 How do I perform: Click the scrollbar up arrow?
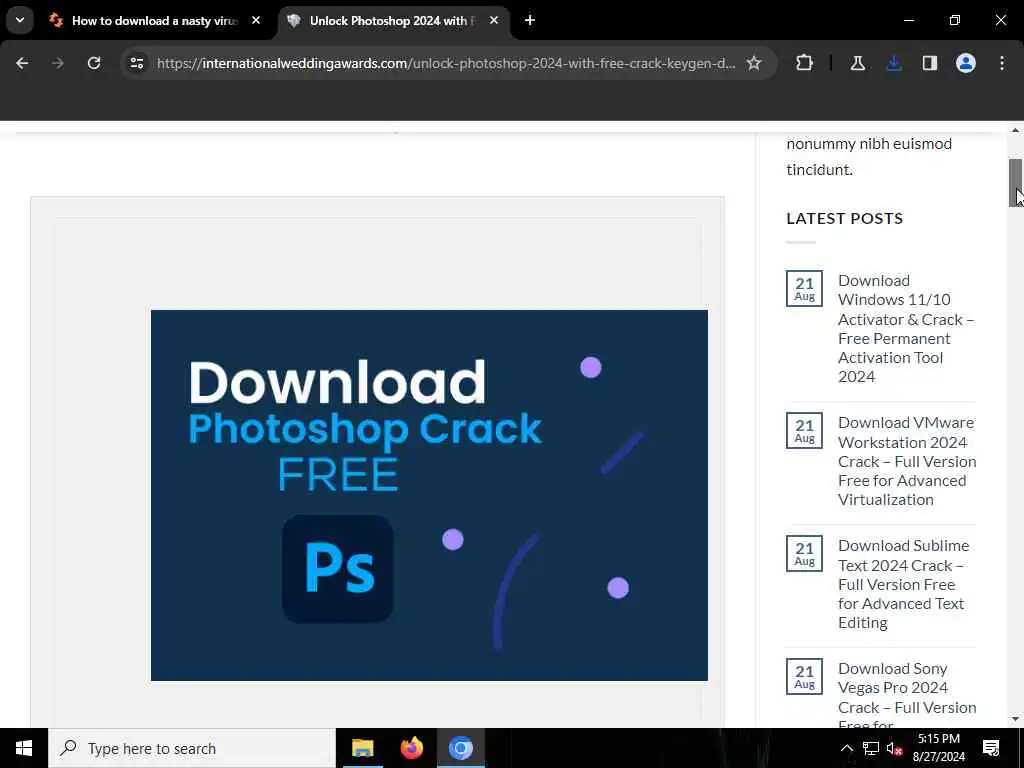click(1016, 130)
